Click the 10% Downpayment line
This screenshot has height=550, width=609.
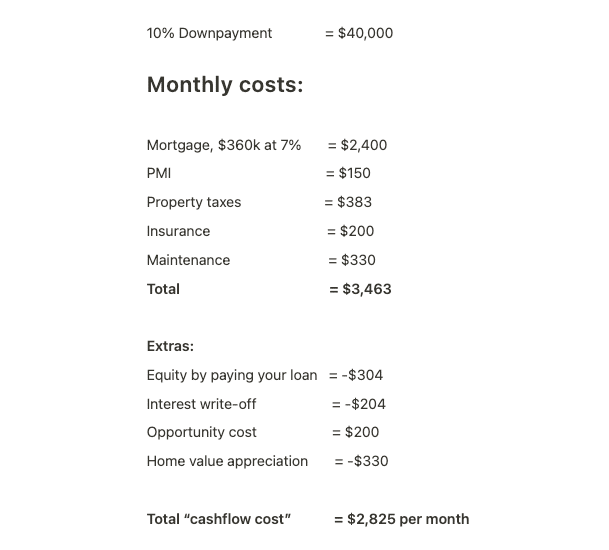(270, 33)
